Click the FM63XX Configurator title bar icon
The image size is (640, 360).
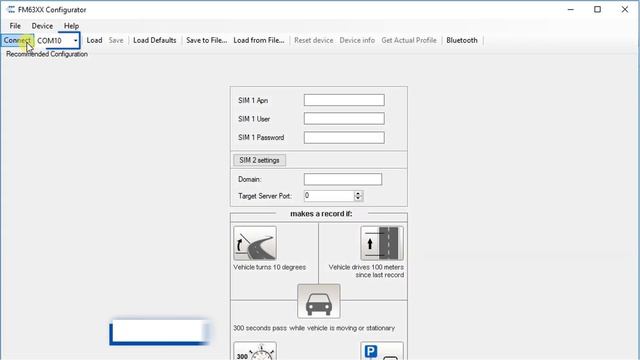(x=11, y=9)
